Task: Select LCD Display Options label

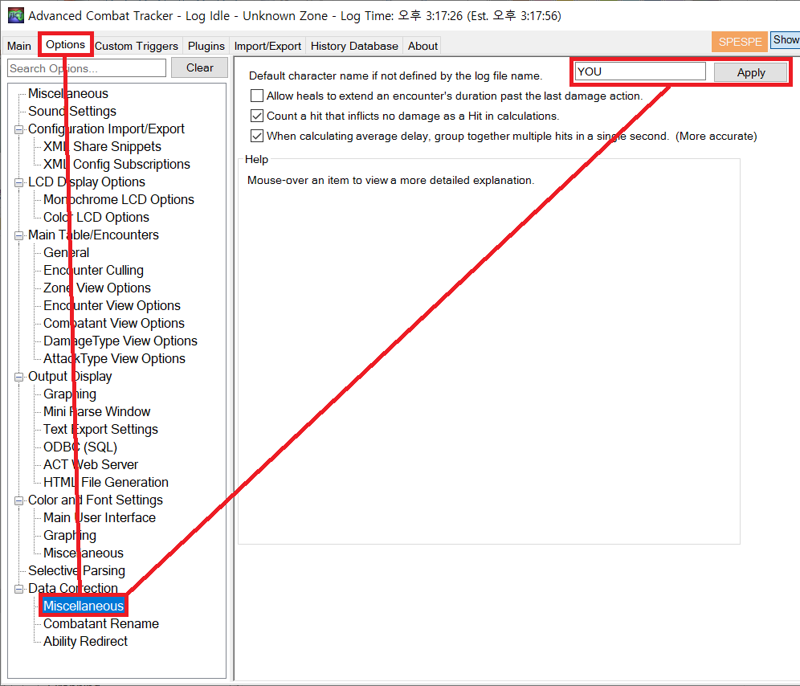Action: click(86, 182)
